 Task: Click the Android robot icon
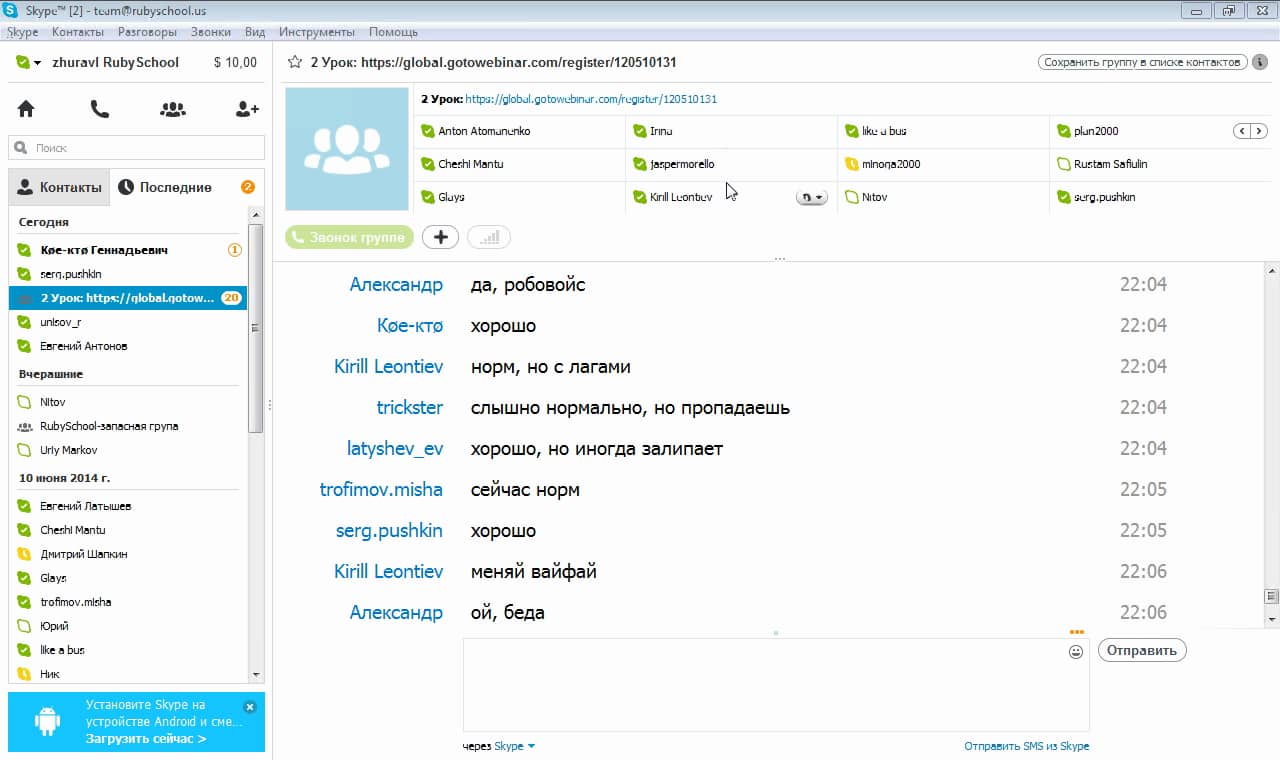coord(47,722)
